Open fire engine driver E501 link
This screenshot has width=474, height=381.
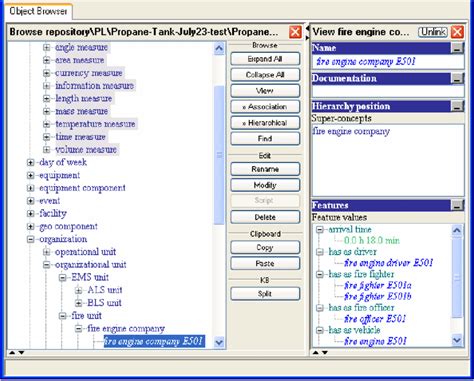pyautogui.click(x=388, y=263)
